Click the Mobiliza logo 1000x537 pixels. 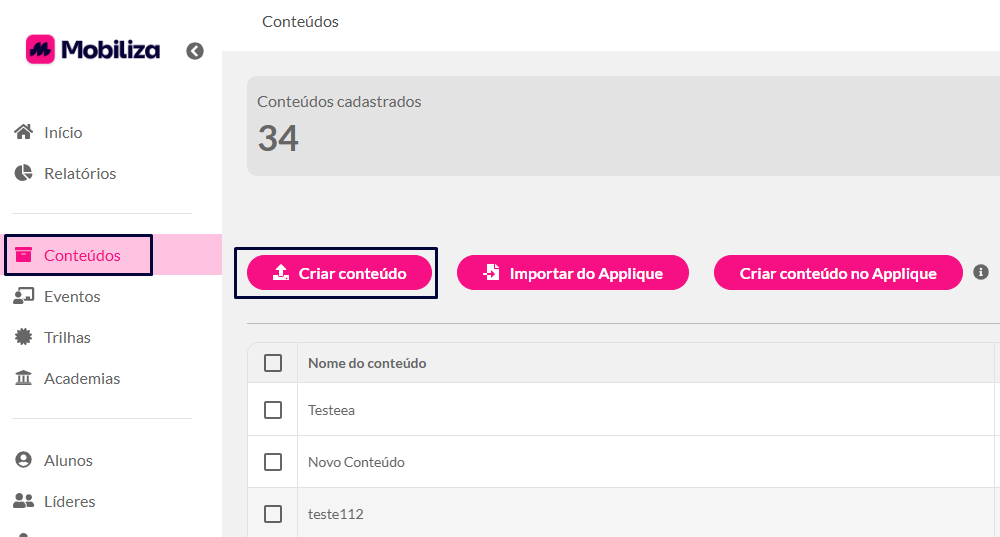[93, 50]
